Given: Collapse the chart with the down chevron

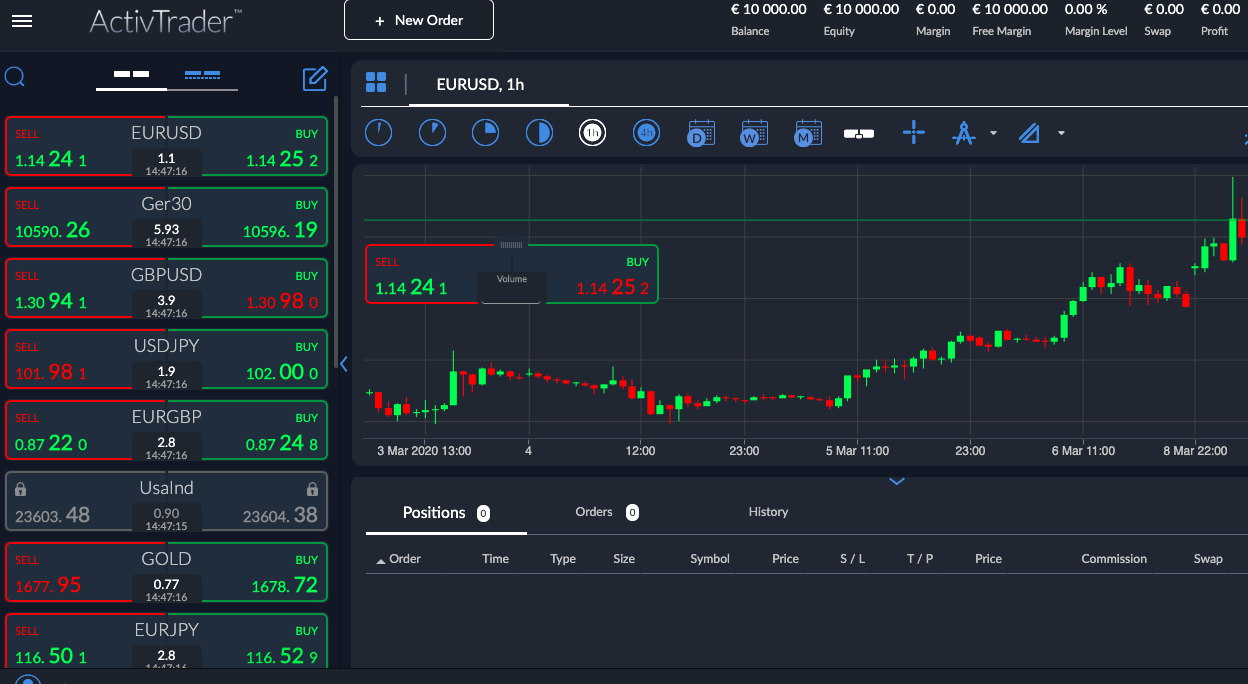Looking at the screenshot, I should pos(897,481).
